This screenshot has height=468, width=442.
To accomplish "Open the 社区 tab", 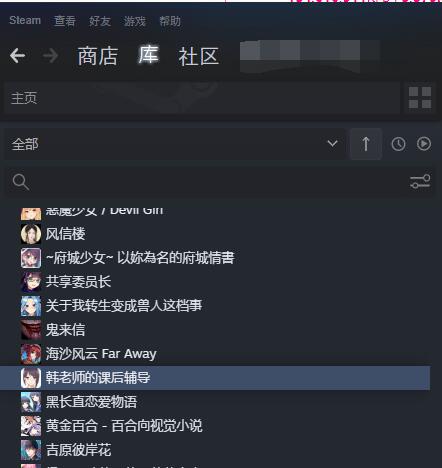I will pos(199,56).
